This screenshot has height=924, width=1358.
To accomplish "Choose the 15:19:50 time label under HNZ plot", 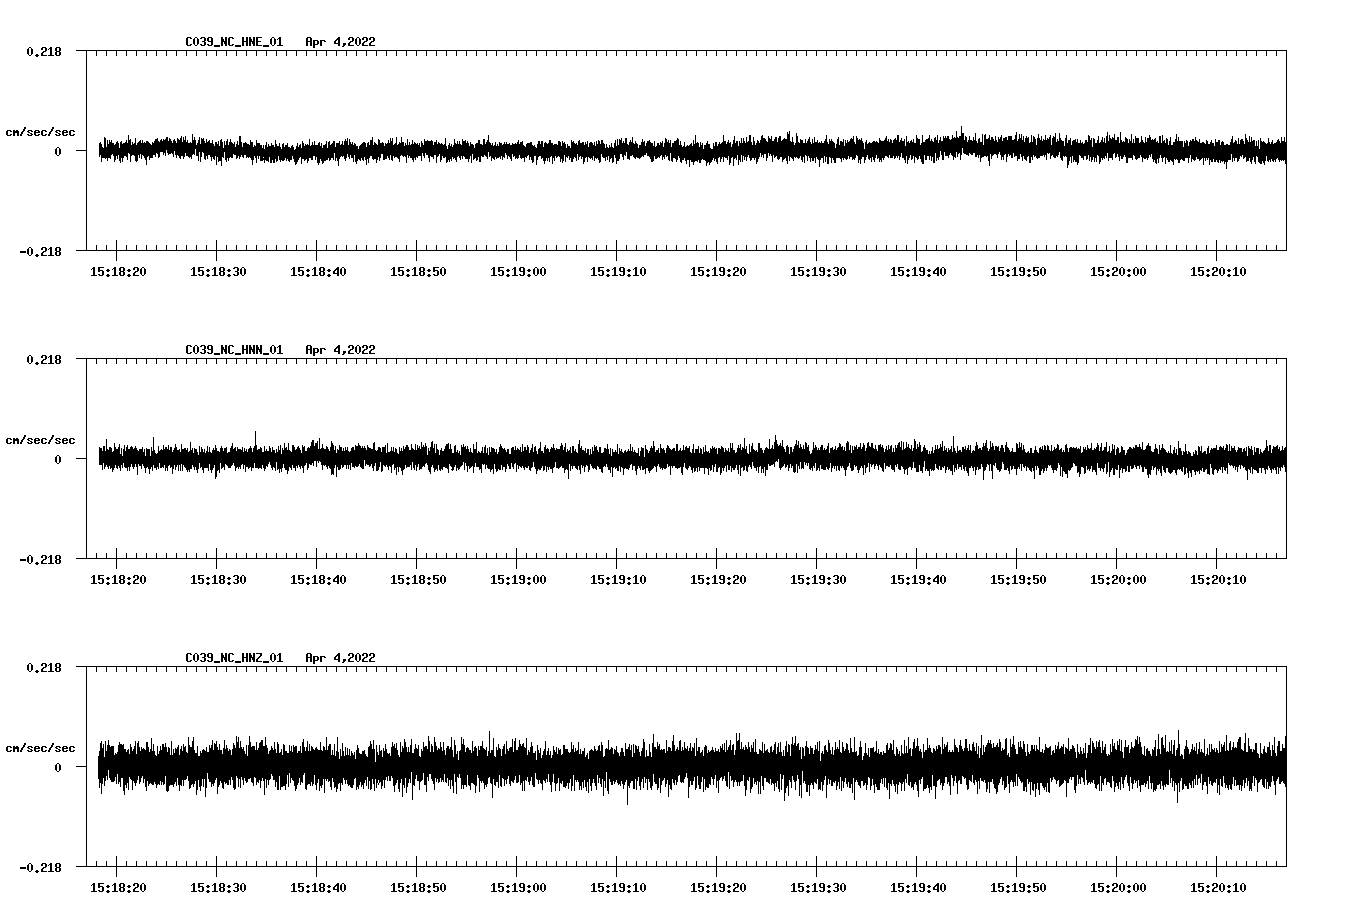I will [1018, 888].
